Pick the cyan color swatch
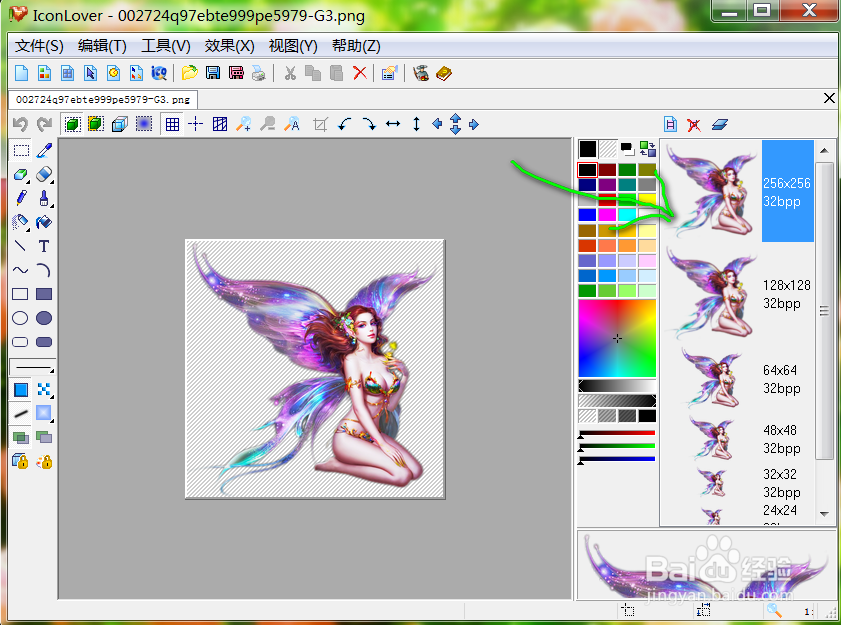The width and height of the screenshot is (841, 625). point(627,215)
